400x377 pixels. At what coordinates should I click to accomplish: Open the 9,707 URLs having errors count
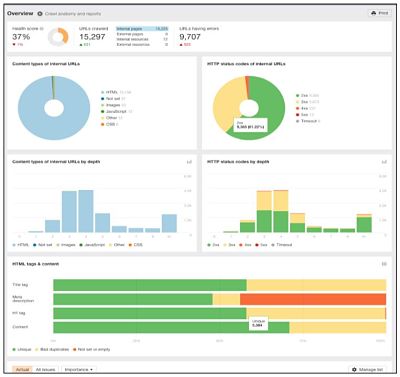(x=190, y=37)
